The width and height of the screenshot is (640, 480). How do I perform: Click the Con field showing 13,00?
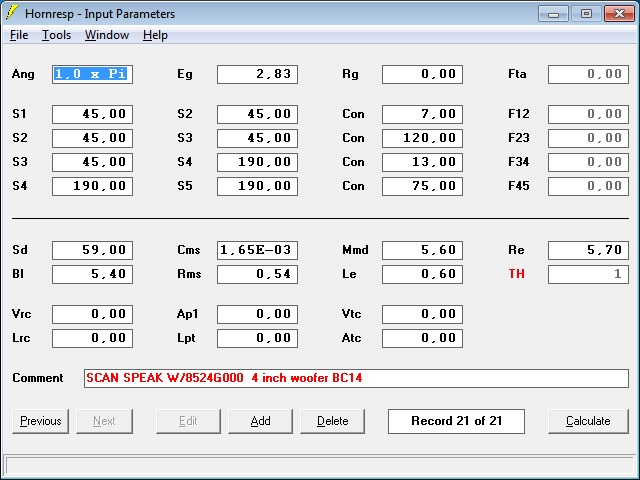422,162
